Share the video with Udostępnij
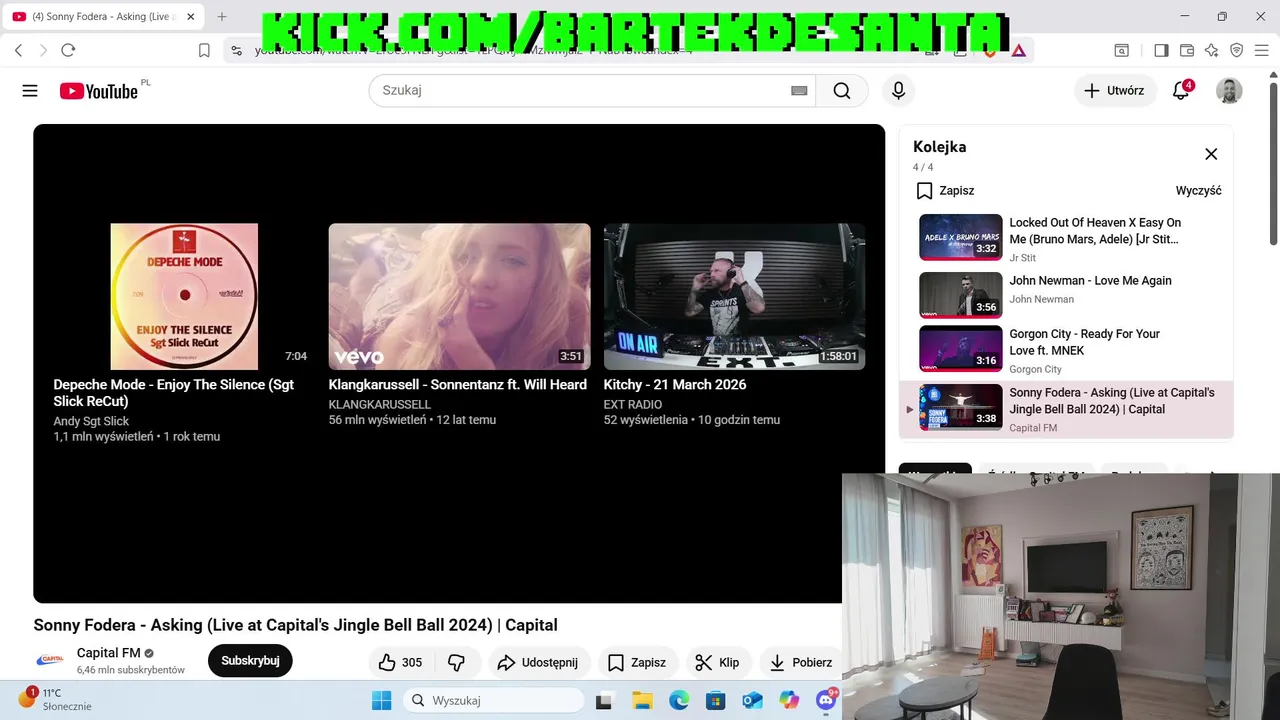1280x720 pixels. coord(538,662)
